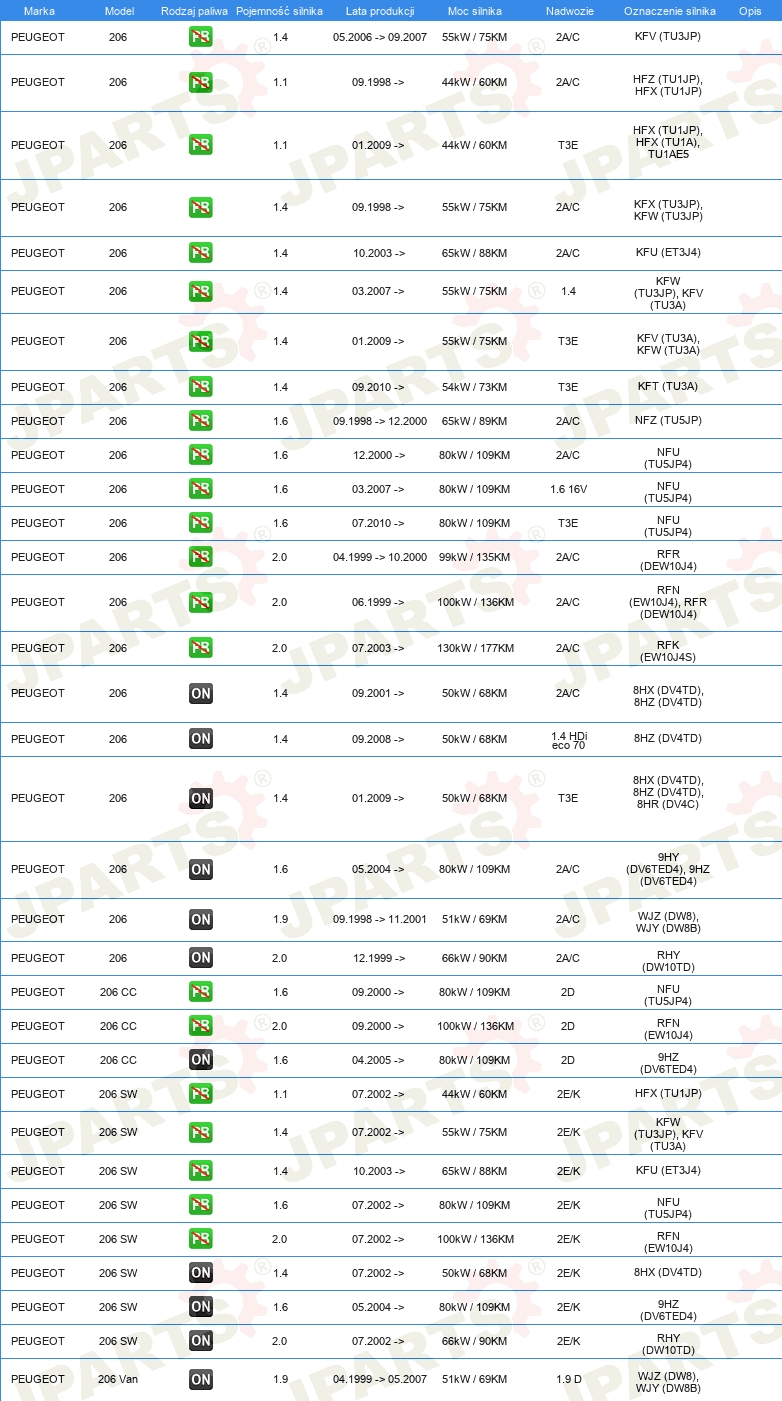Select the 09.1998 -> 12.2000 production date cell
The image size is (782, 1401).
pyautogui.click(x=380, y=421)
